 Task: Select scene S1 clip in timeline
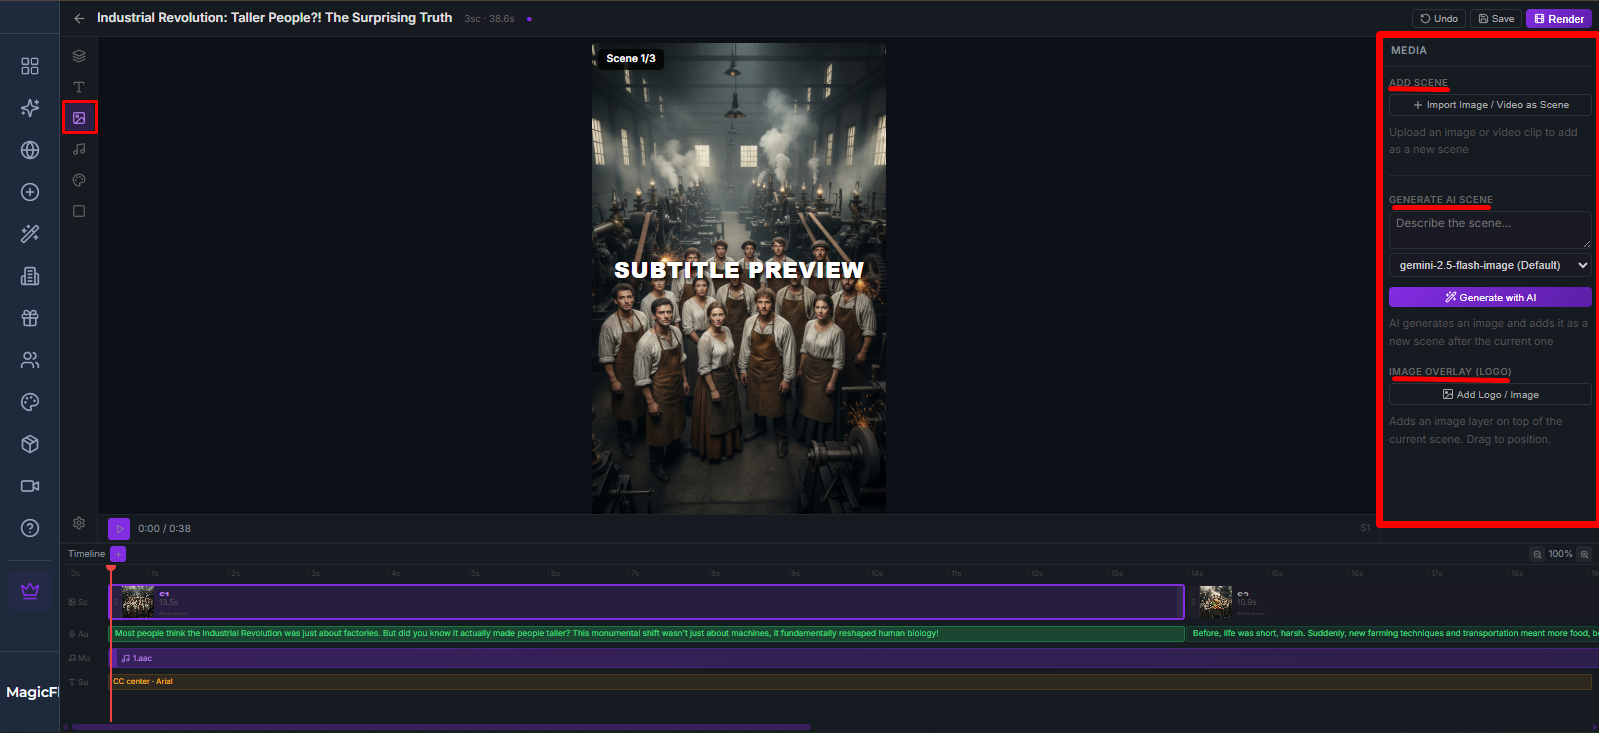[x=647, y=602]
